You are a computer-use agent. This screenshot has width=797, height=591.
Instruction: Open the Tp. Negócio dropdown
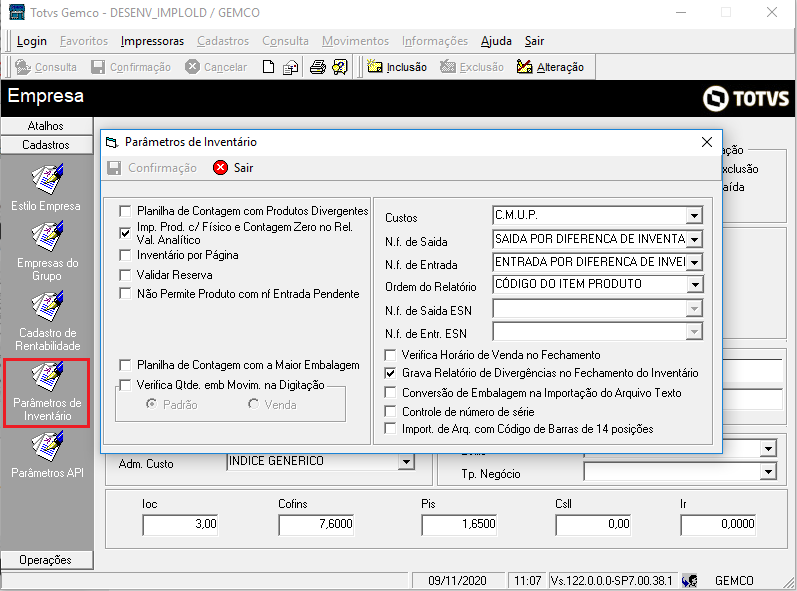[768, 472]
